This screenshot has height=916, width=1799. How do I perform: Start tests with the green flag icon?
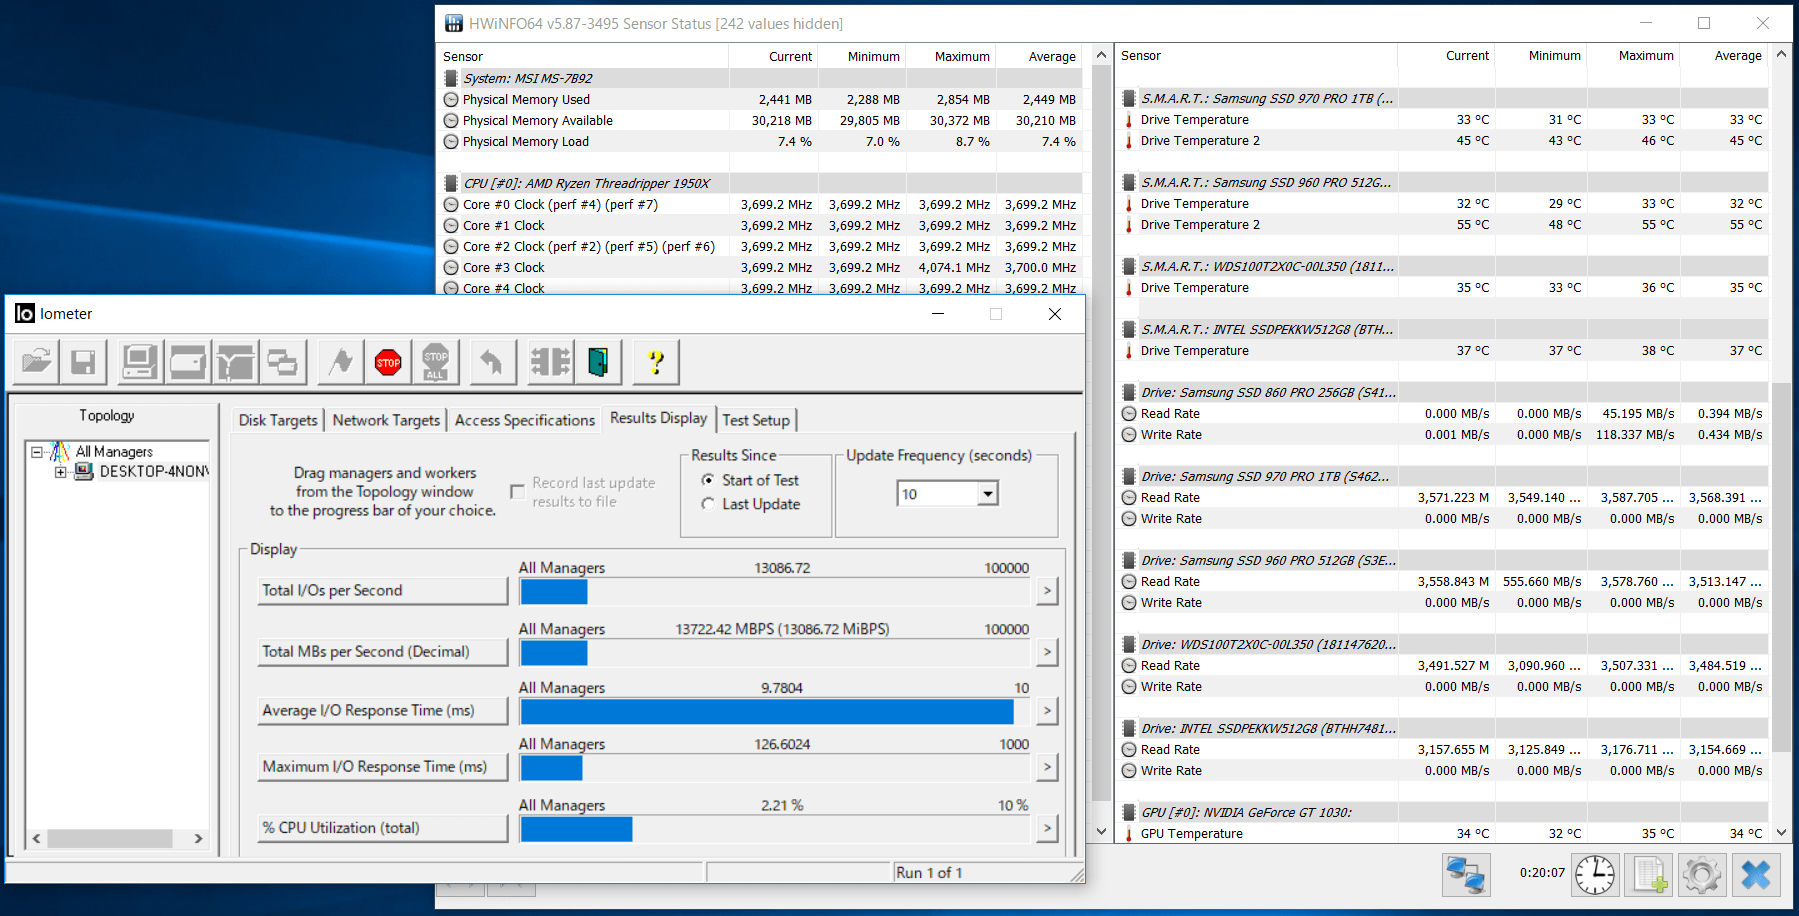[x=341, y=362]
